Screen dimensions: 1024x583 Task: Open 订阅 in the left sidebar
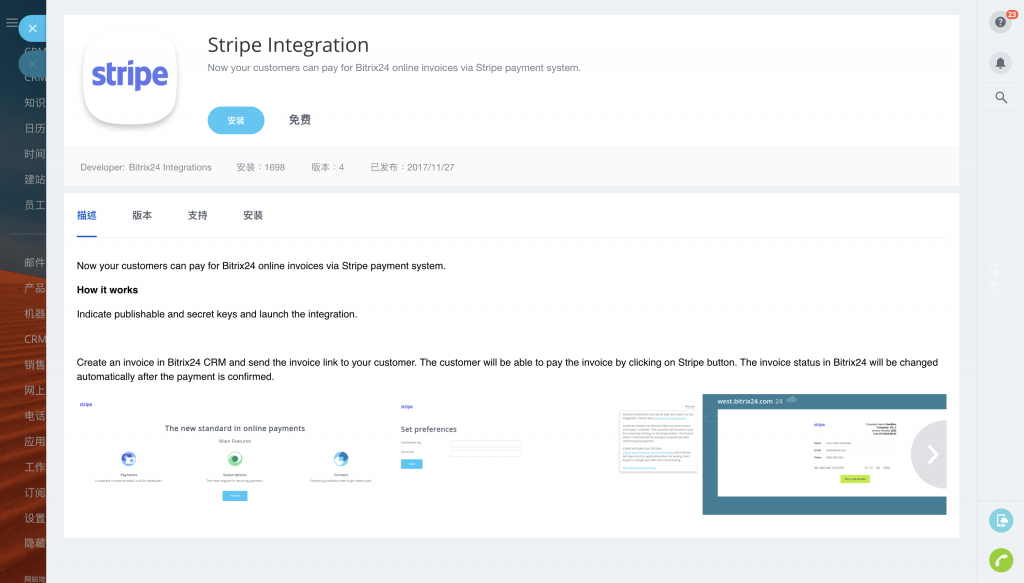click(34, 493)
